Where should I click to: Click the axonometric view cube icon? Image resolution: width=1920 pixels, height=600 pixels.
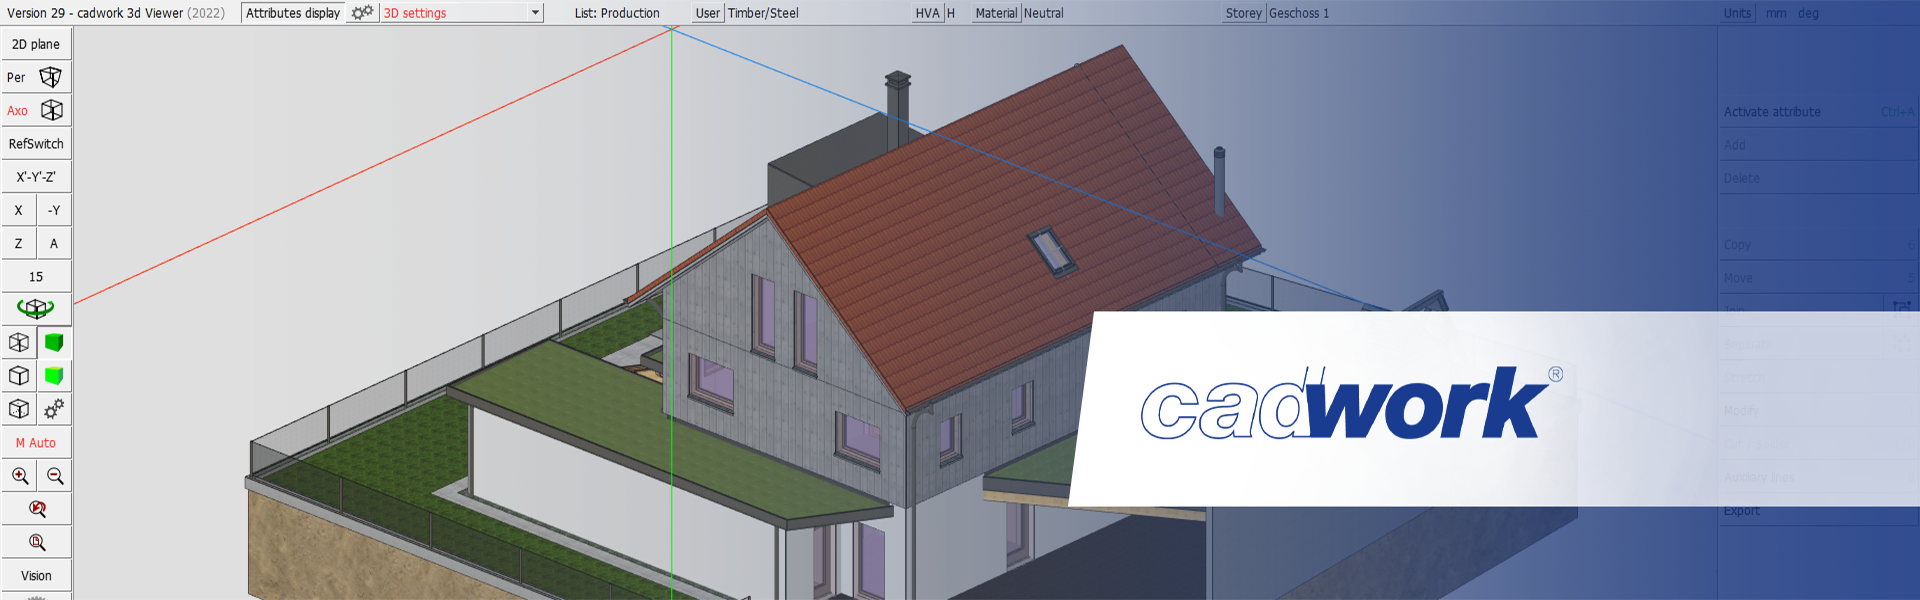click(52, 110)
